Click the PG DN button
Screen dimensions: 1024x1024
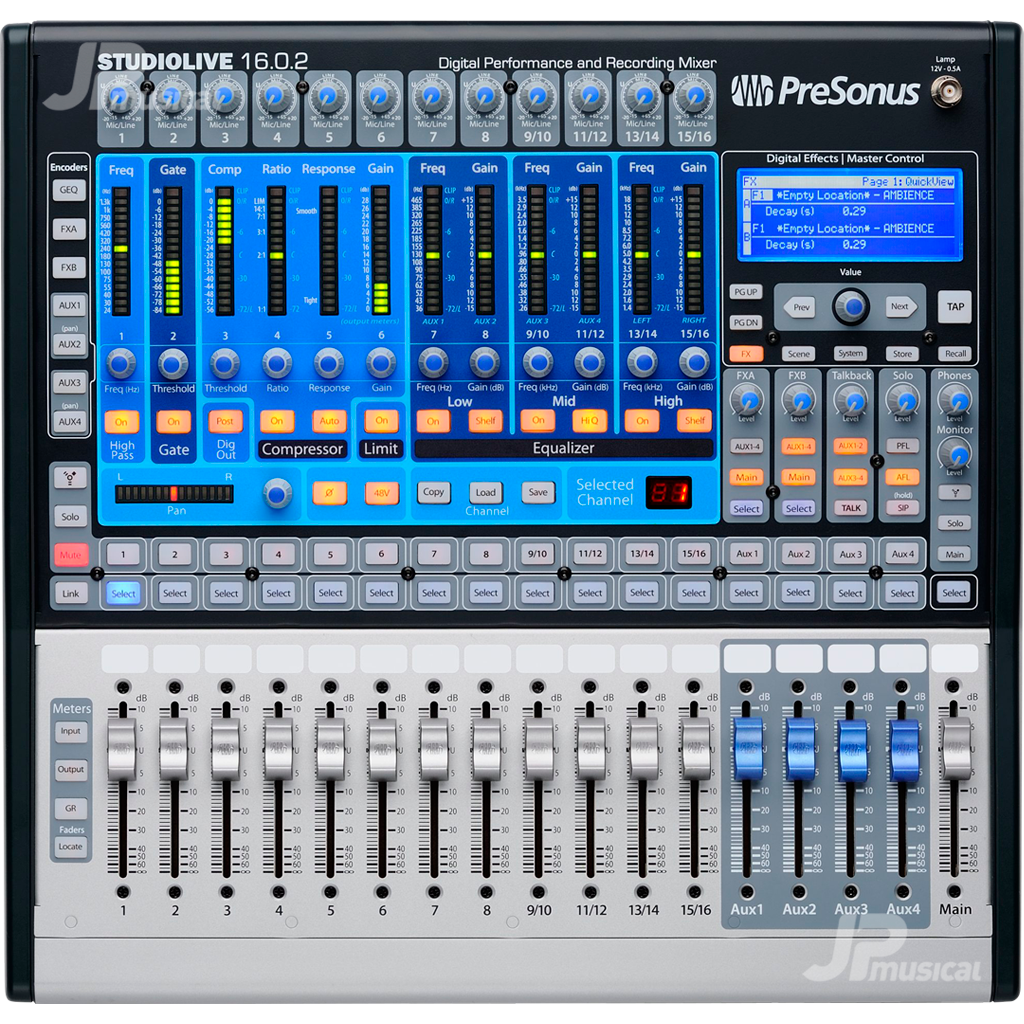[746, 323]
